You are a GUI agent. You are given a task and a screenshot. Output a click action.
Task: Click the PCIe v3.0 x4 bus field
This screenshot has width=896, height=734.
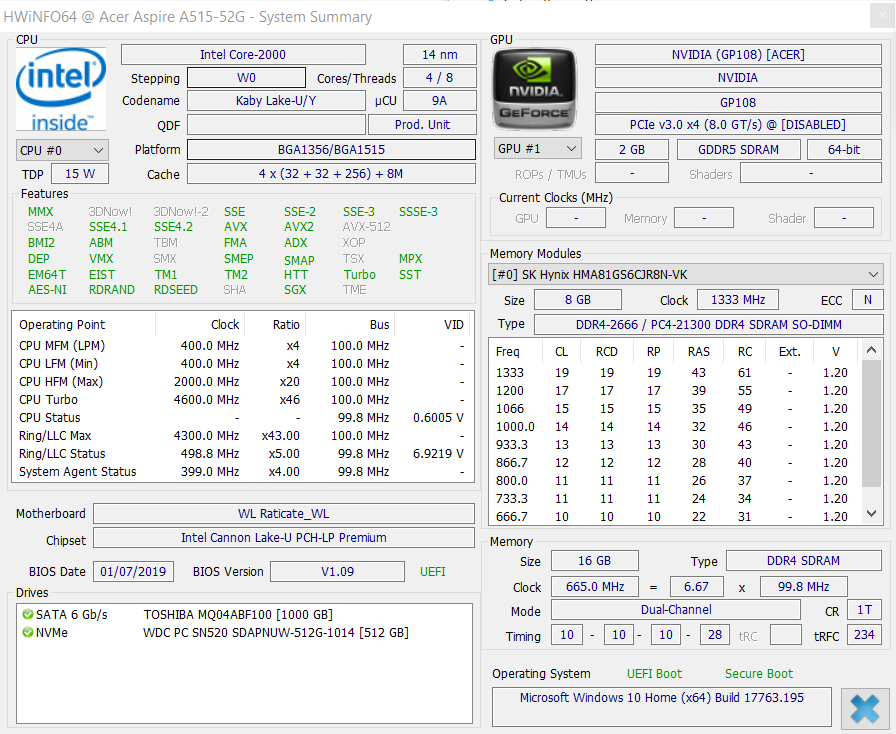(738, 125)
